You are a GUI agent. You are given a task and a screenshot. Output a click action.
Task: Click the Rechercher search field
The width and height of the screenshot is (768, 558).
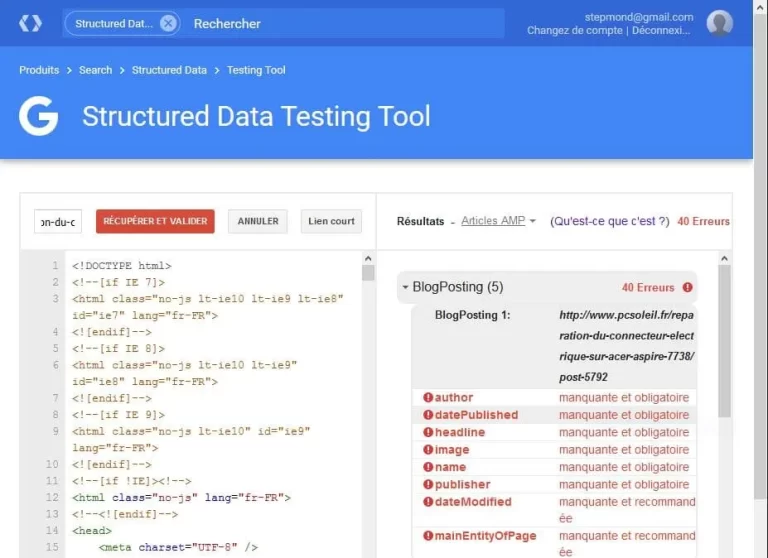[x=343, y=23]
